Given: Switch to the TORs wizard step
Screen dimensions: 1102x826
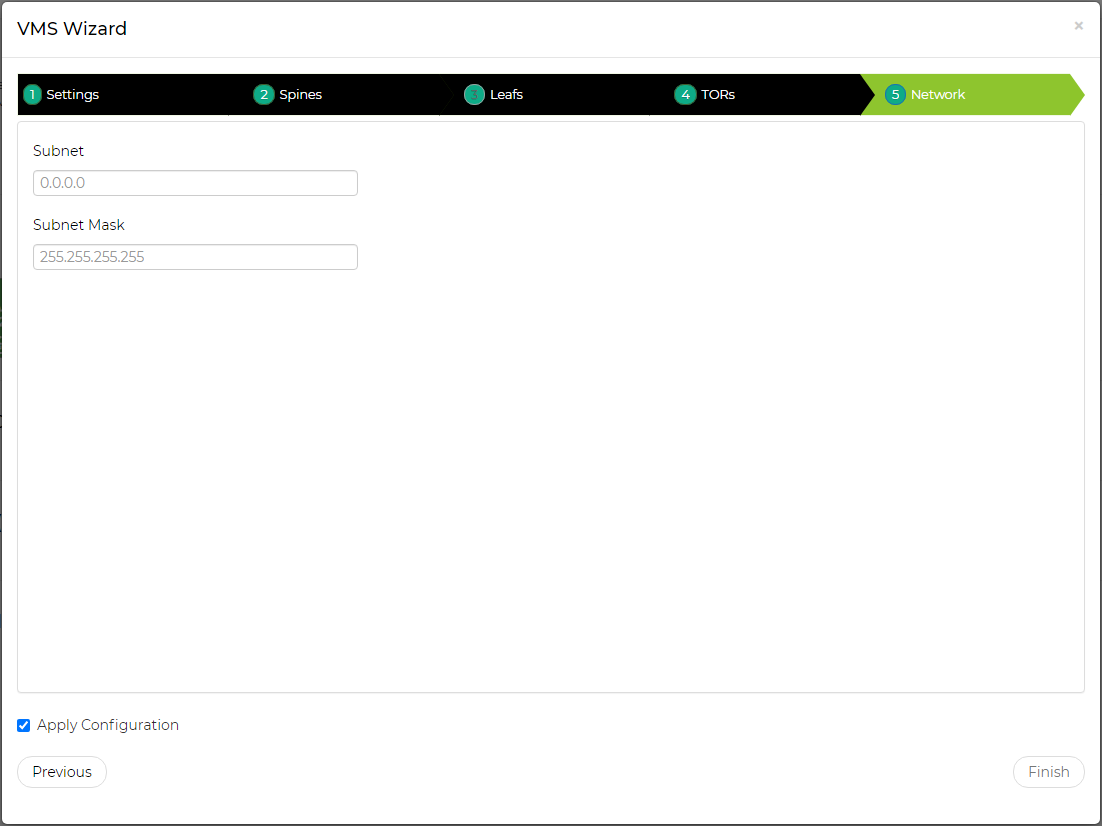Looking at the screenshot, I should (718, 95).
